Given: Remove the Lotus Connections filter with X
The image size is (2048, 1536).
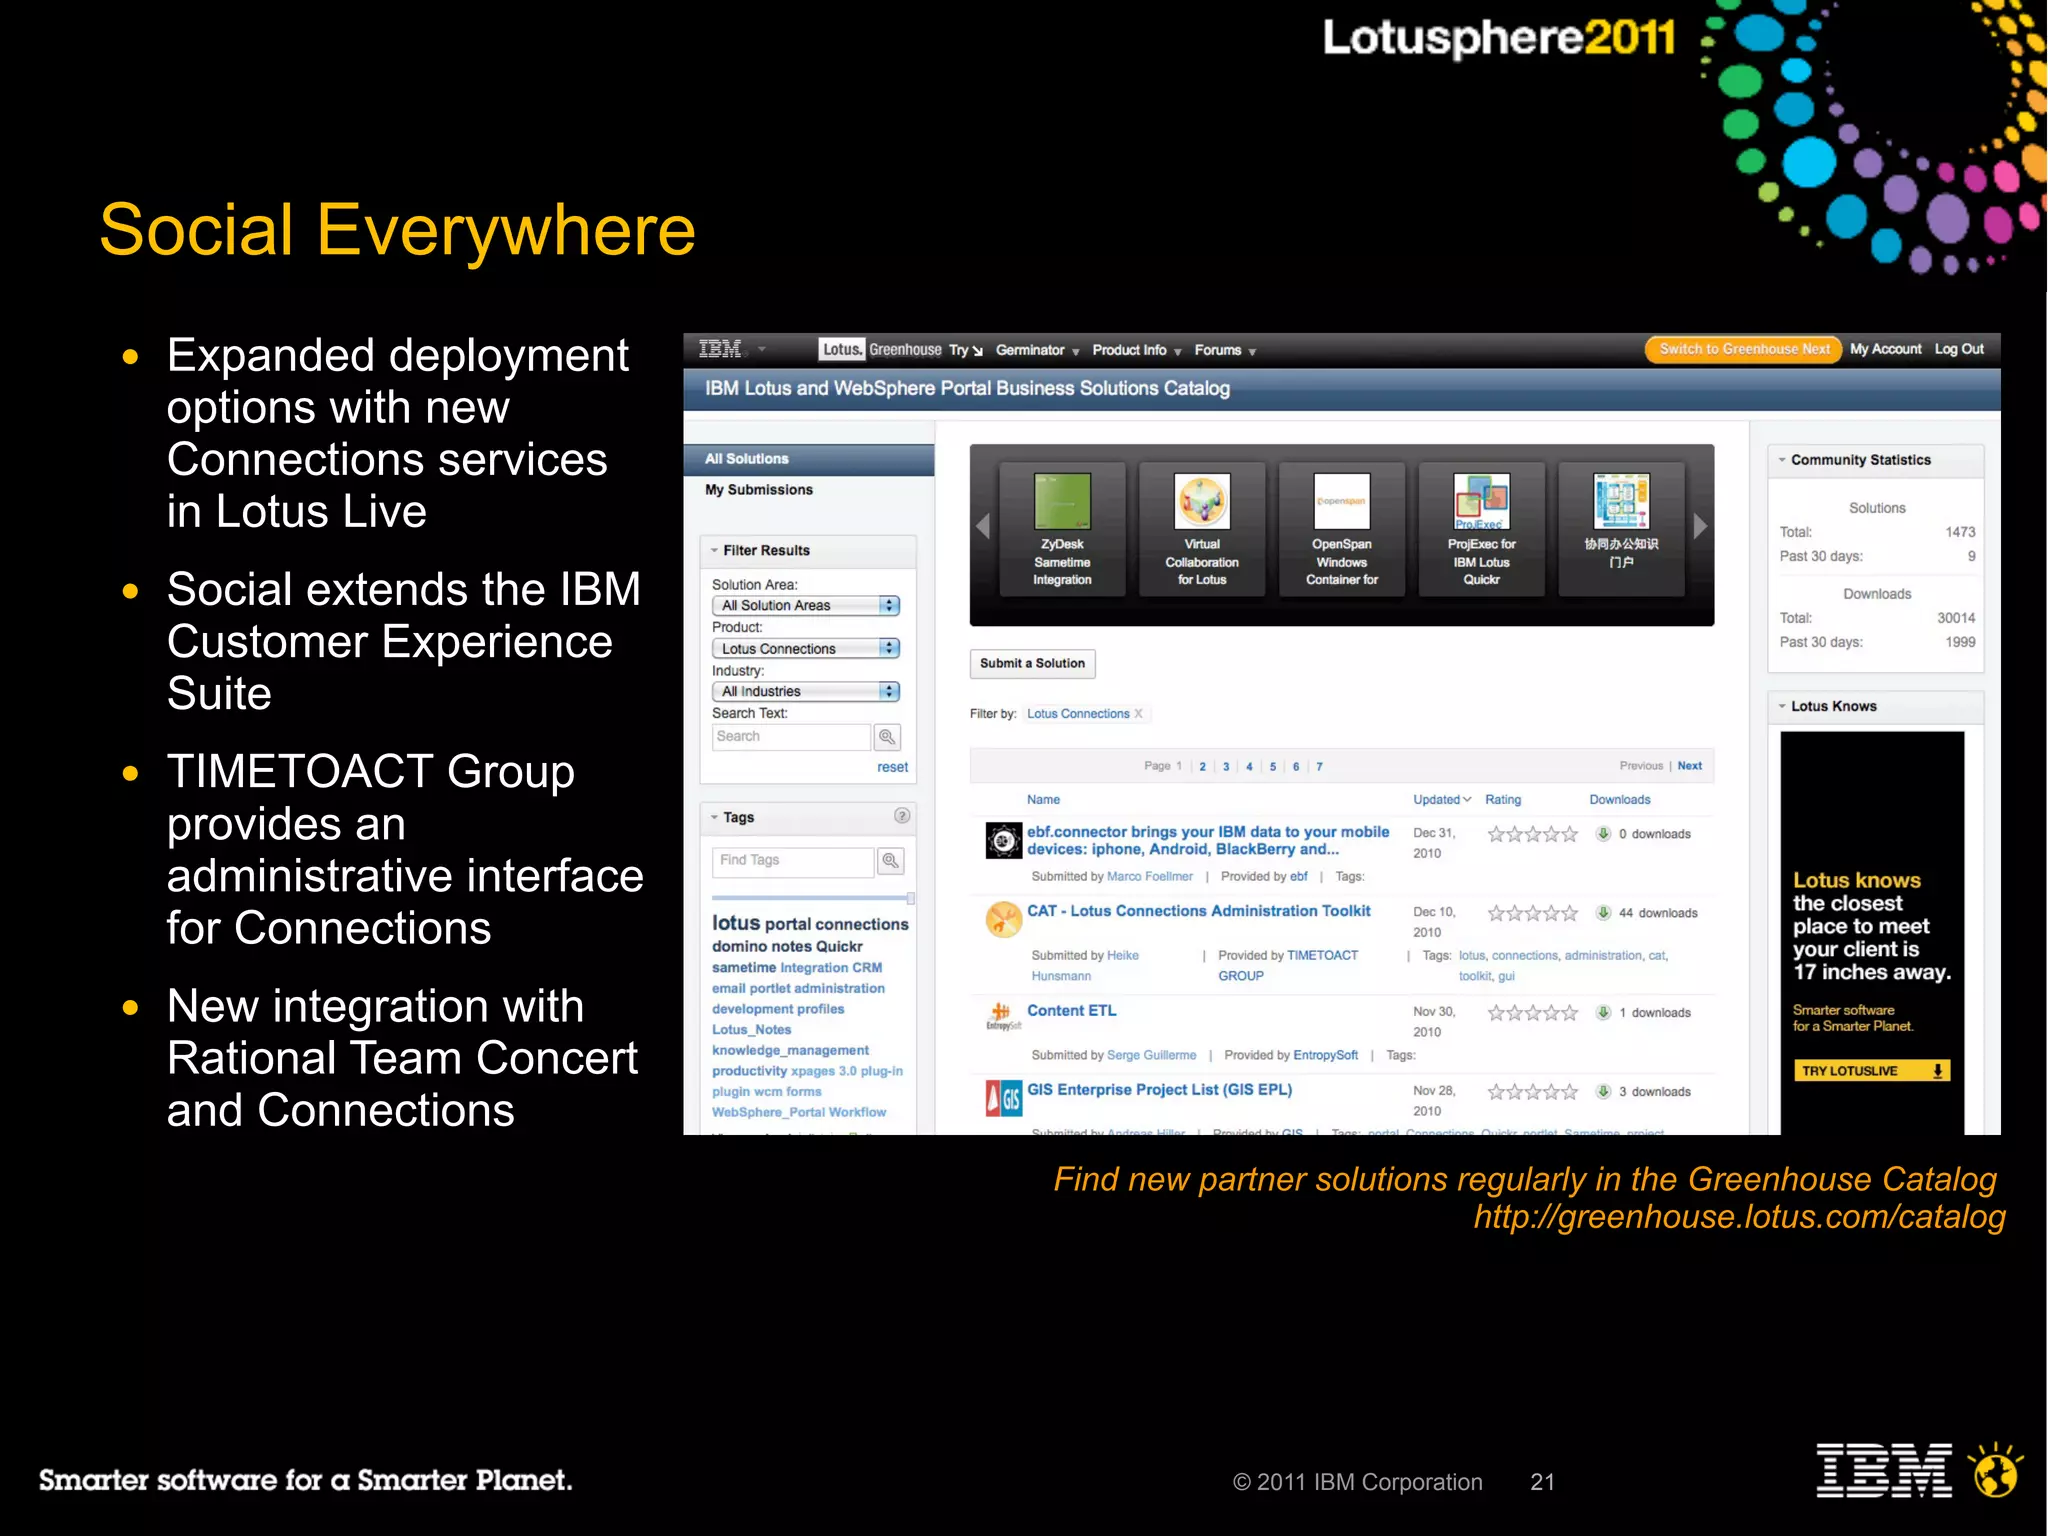Looking at the screenshot, I should 1138,714.
